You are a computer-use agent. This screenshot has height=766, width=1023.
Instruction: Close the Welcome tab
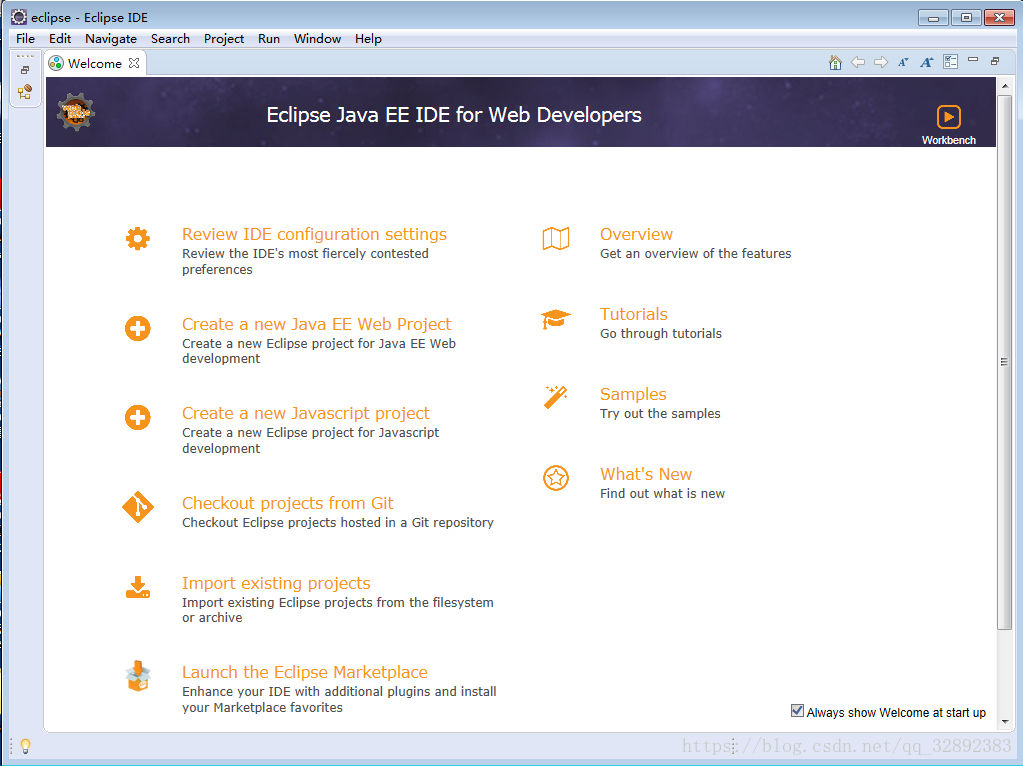point(134,63)
